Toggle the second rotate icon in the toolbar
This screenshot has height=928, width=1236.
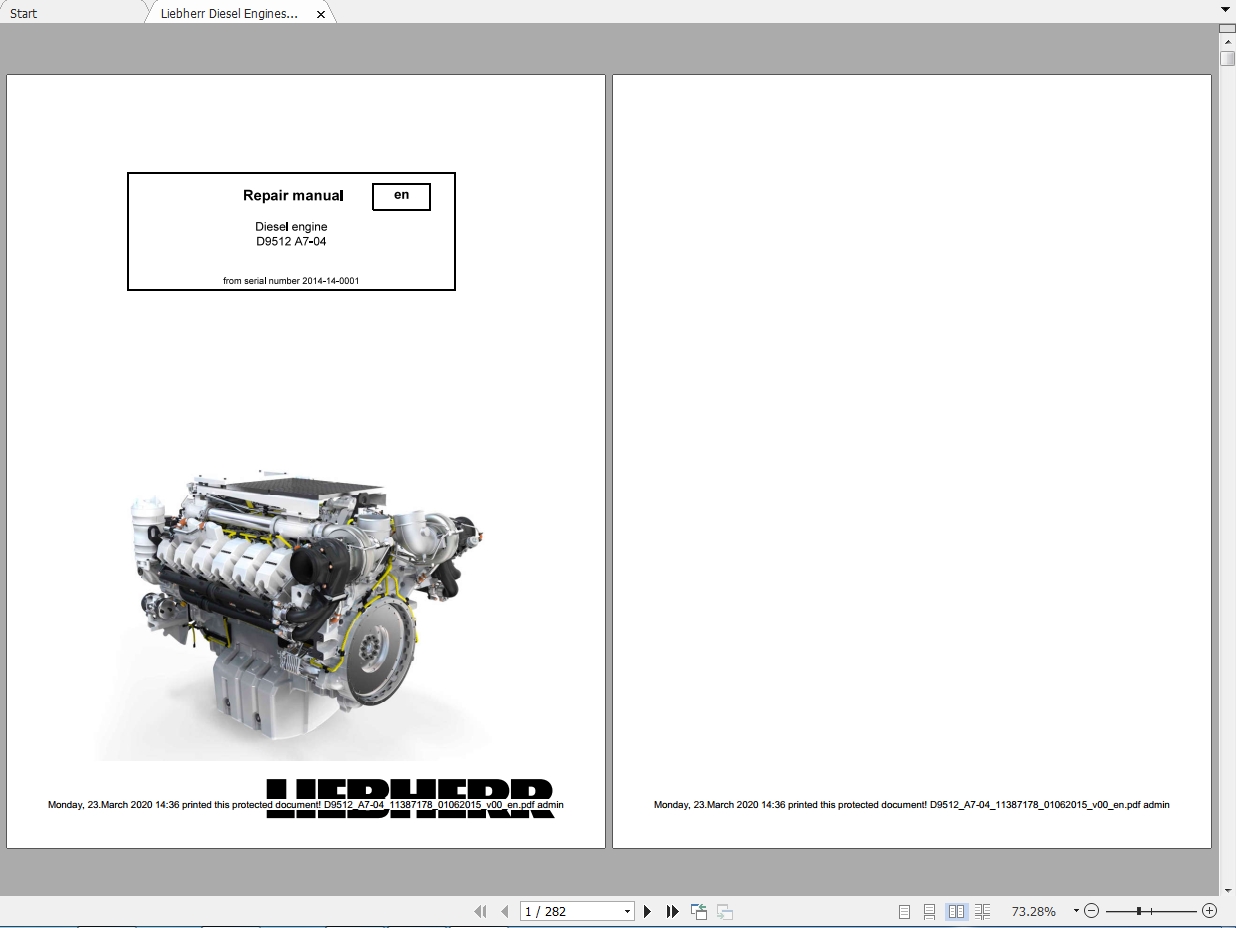click(x=723, y=911)
